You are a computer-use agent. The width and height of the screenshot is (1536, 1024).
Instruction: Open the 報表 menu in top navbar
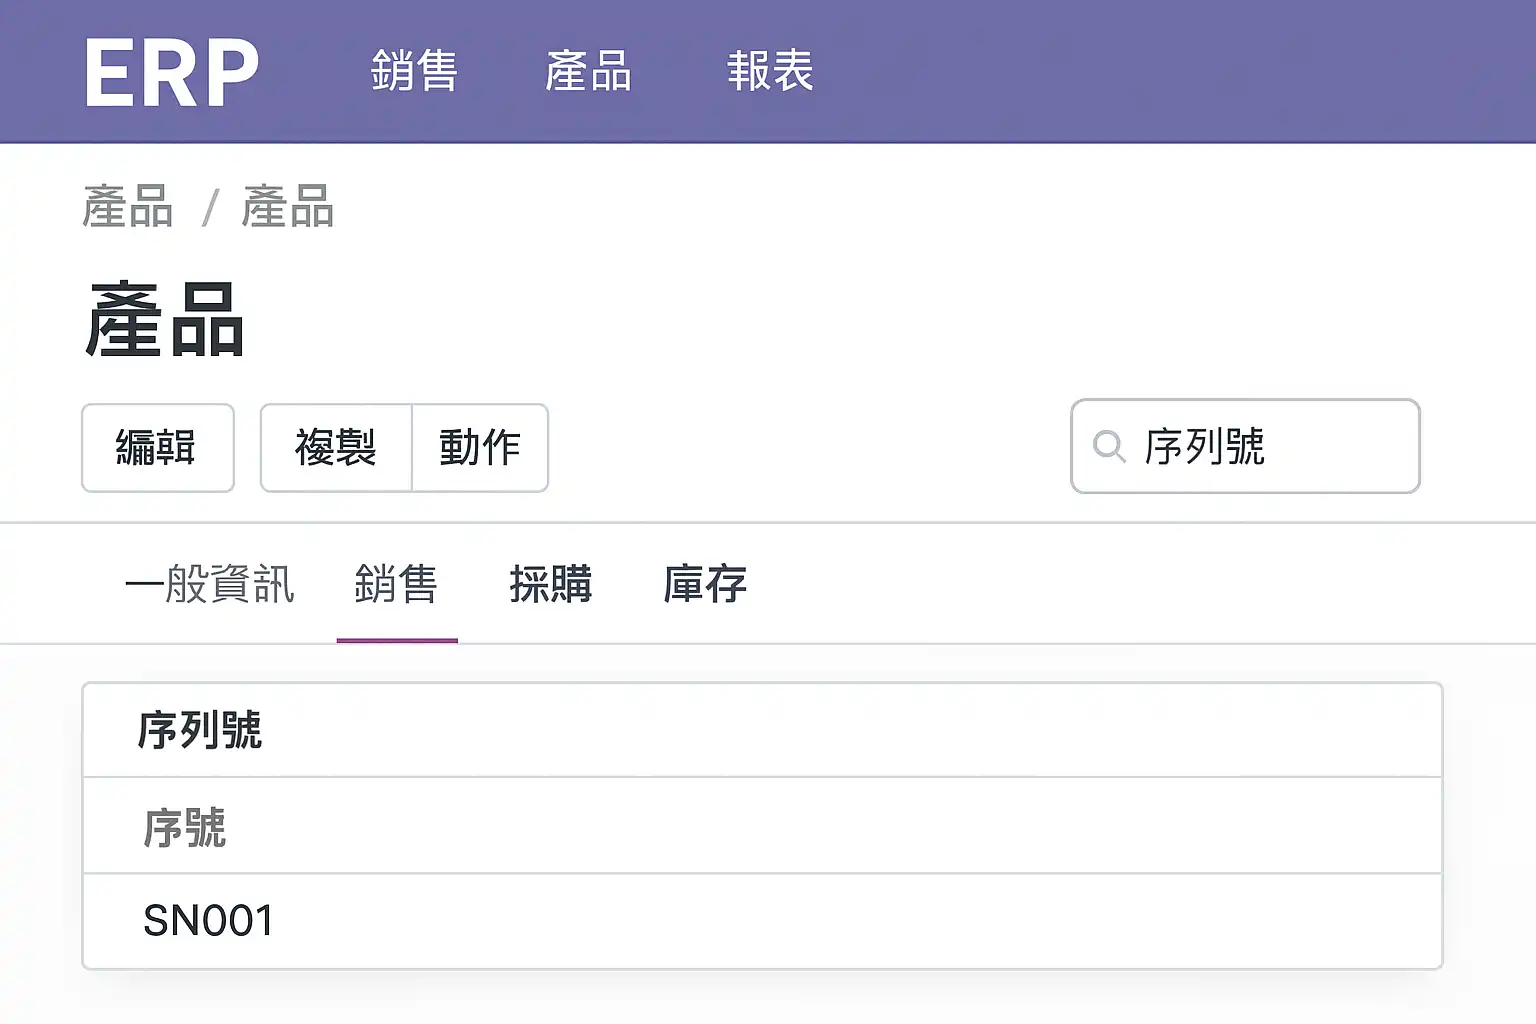(x=770, y=72)
